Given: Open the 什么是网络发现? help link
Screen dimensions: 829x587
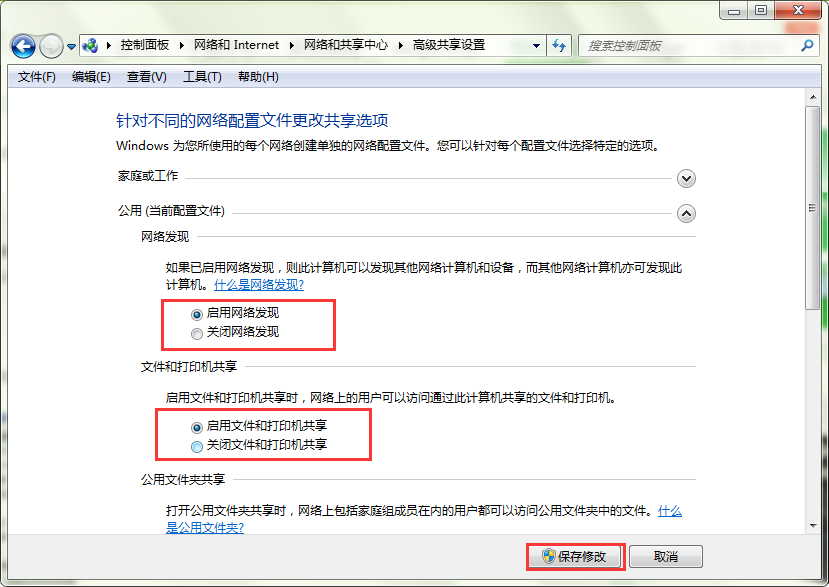Looking at the screenshot, I should [259, 285].
